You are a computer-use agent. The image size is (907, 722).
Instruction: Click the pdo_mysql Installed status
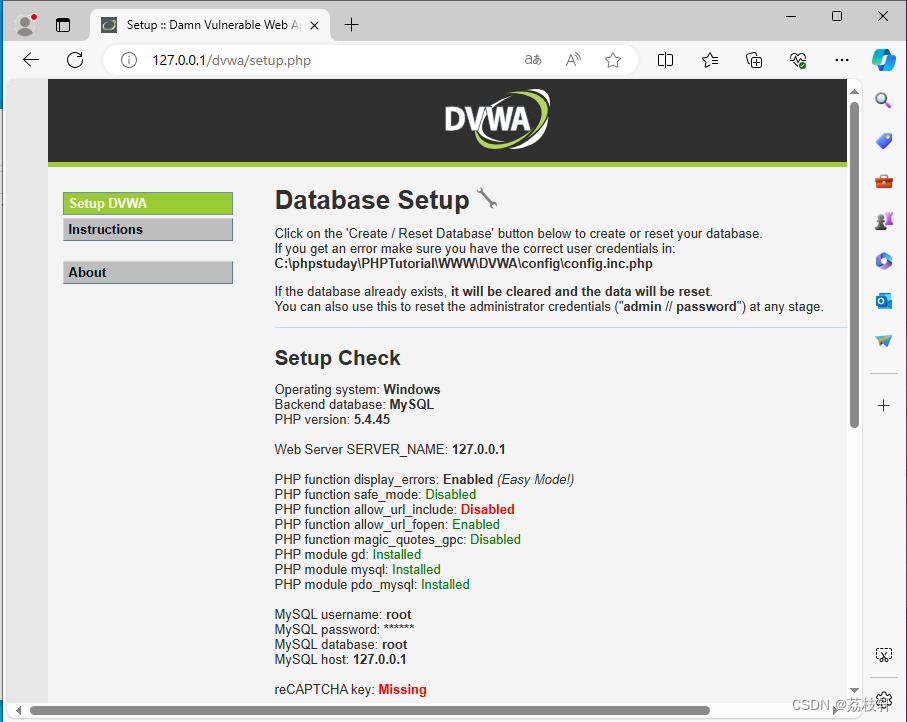coord(445,585)
